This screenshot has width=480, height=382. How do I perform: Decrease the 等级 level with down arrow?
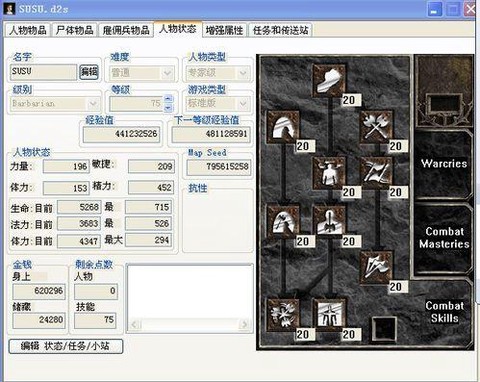pos(168,108)
